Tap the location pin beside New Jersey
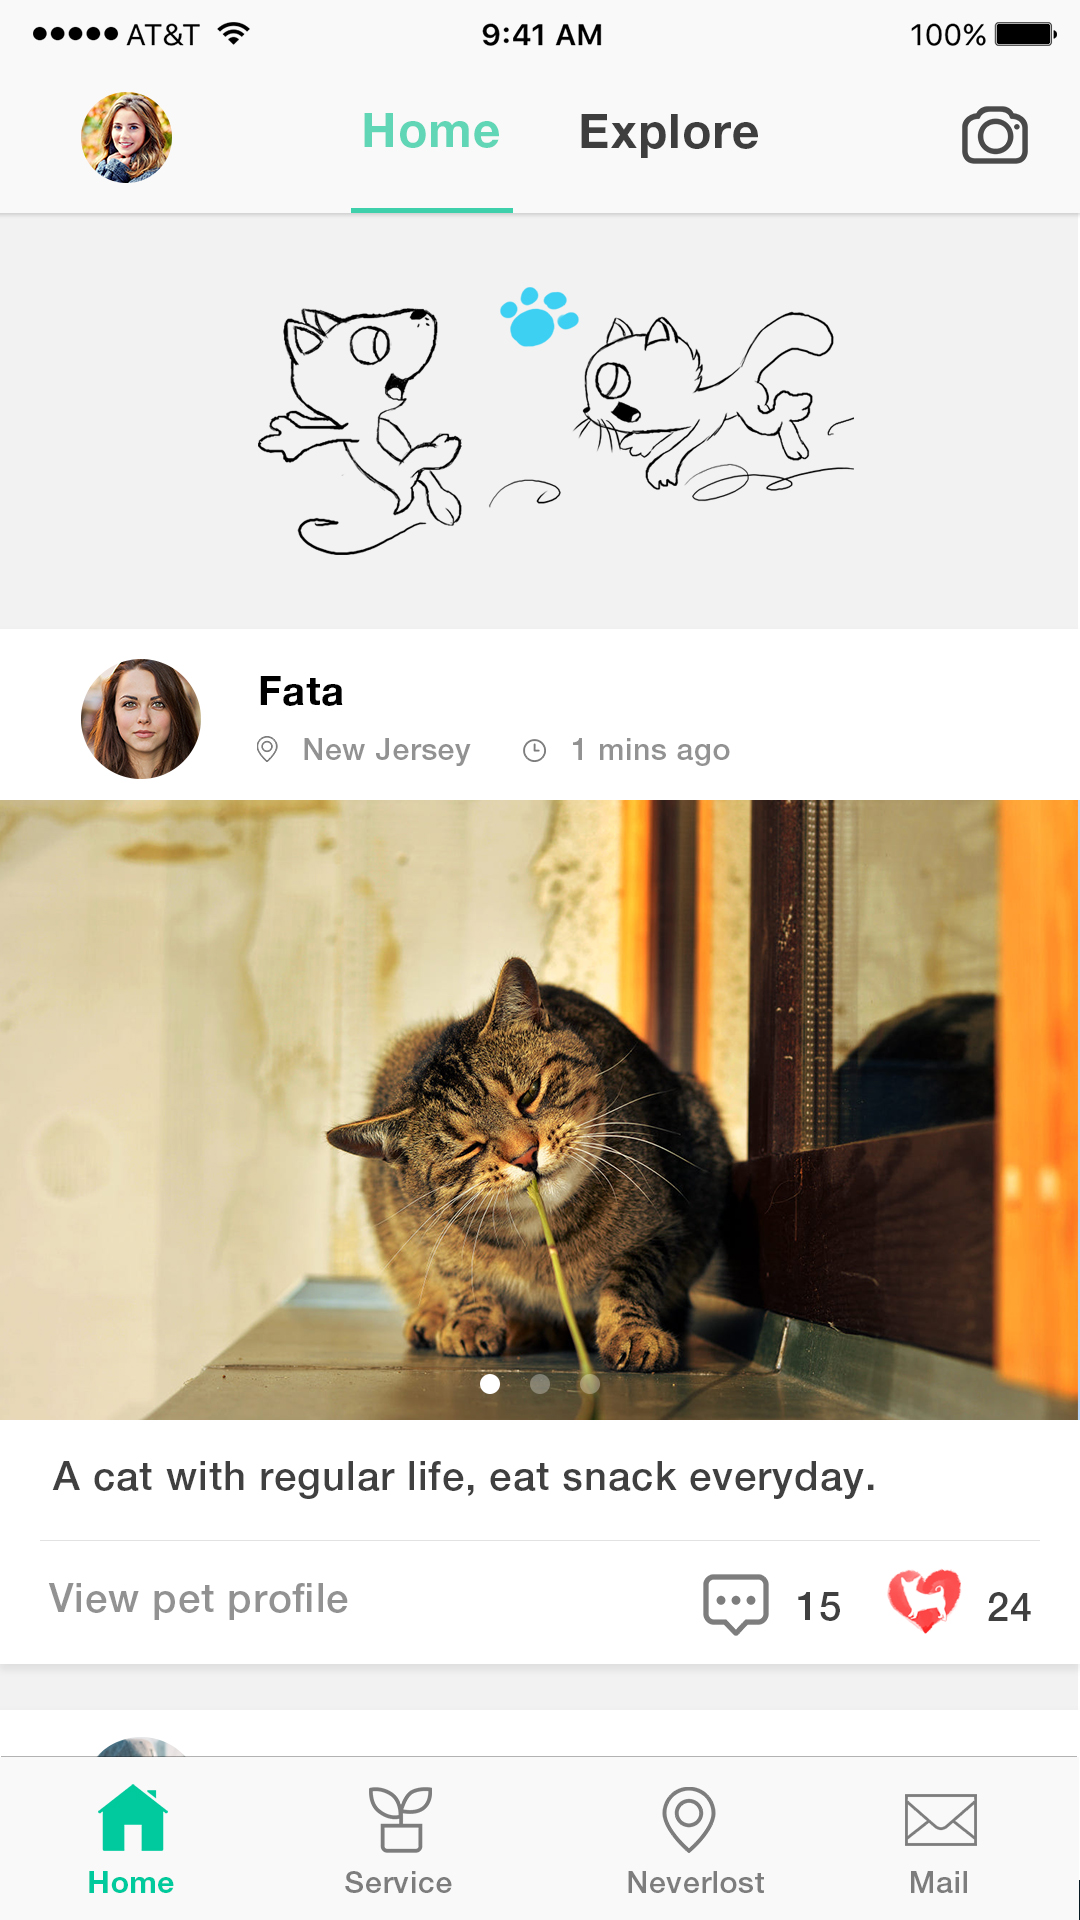Screen dimensions: 1080x1920 pos(267,749)
